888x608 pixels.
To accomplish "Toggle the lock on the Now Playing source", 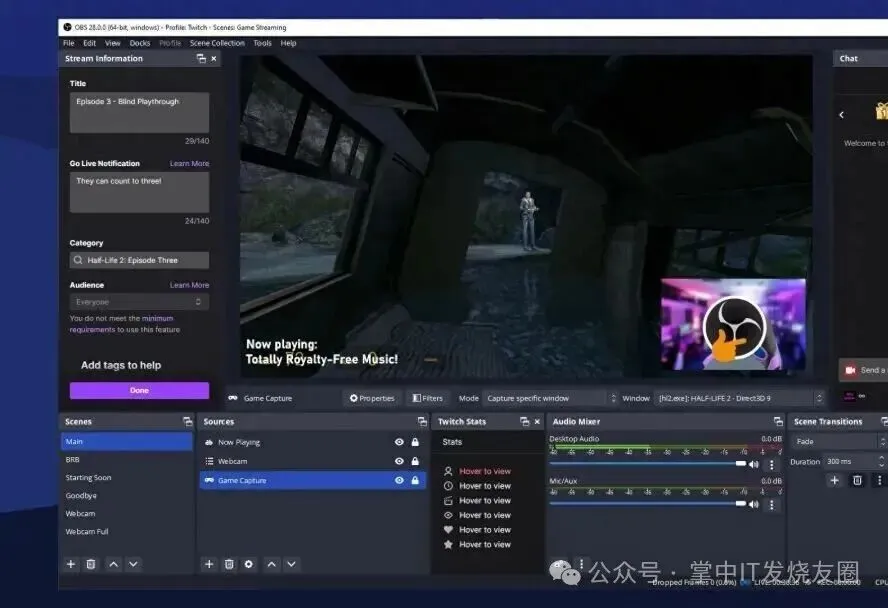I will 415,442.
